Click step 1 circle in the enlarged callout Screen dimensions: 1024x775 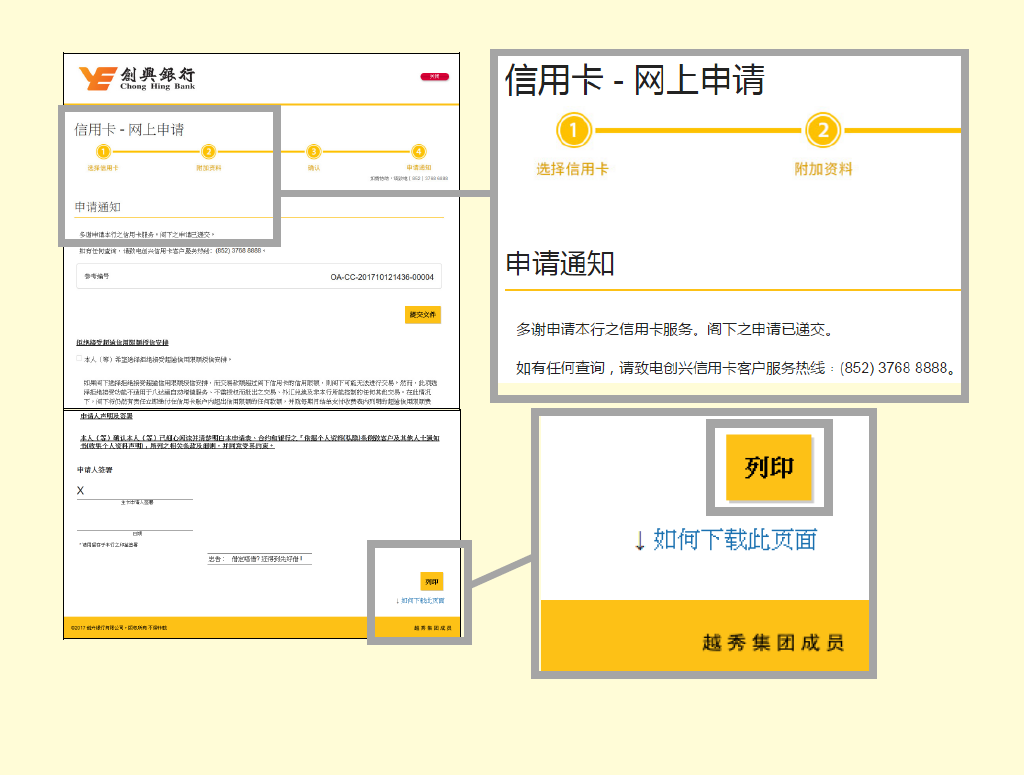coord(573,130)
